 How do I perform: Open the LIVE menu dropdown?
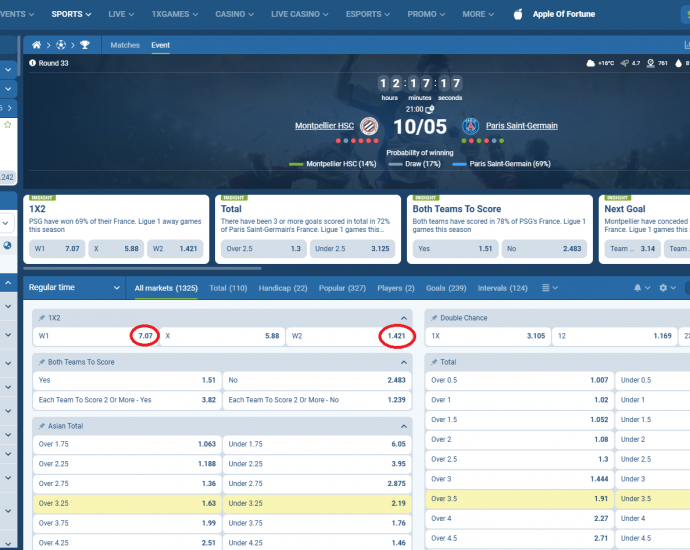[x=121, y=14]
